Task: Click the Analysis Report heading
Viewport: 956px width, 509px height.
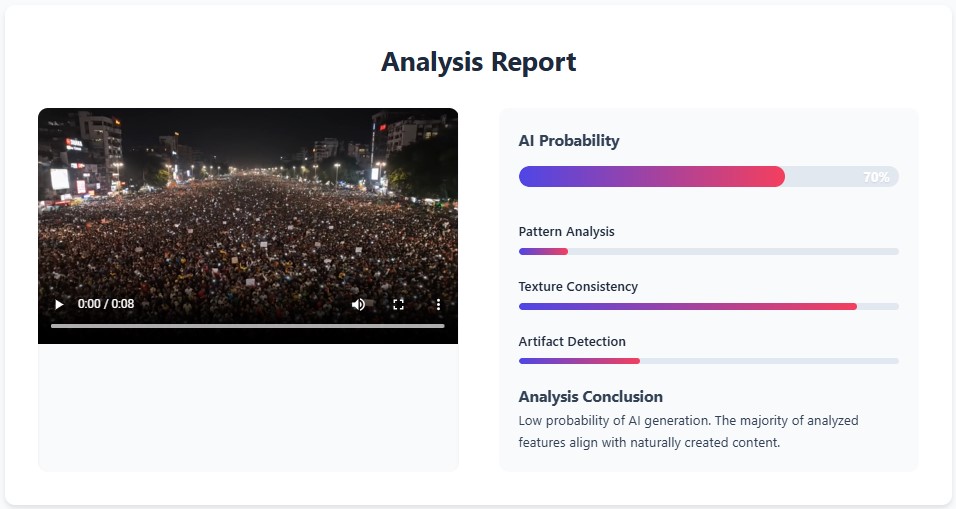Action: point(479,62)
